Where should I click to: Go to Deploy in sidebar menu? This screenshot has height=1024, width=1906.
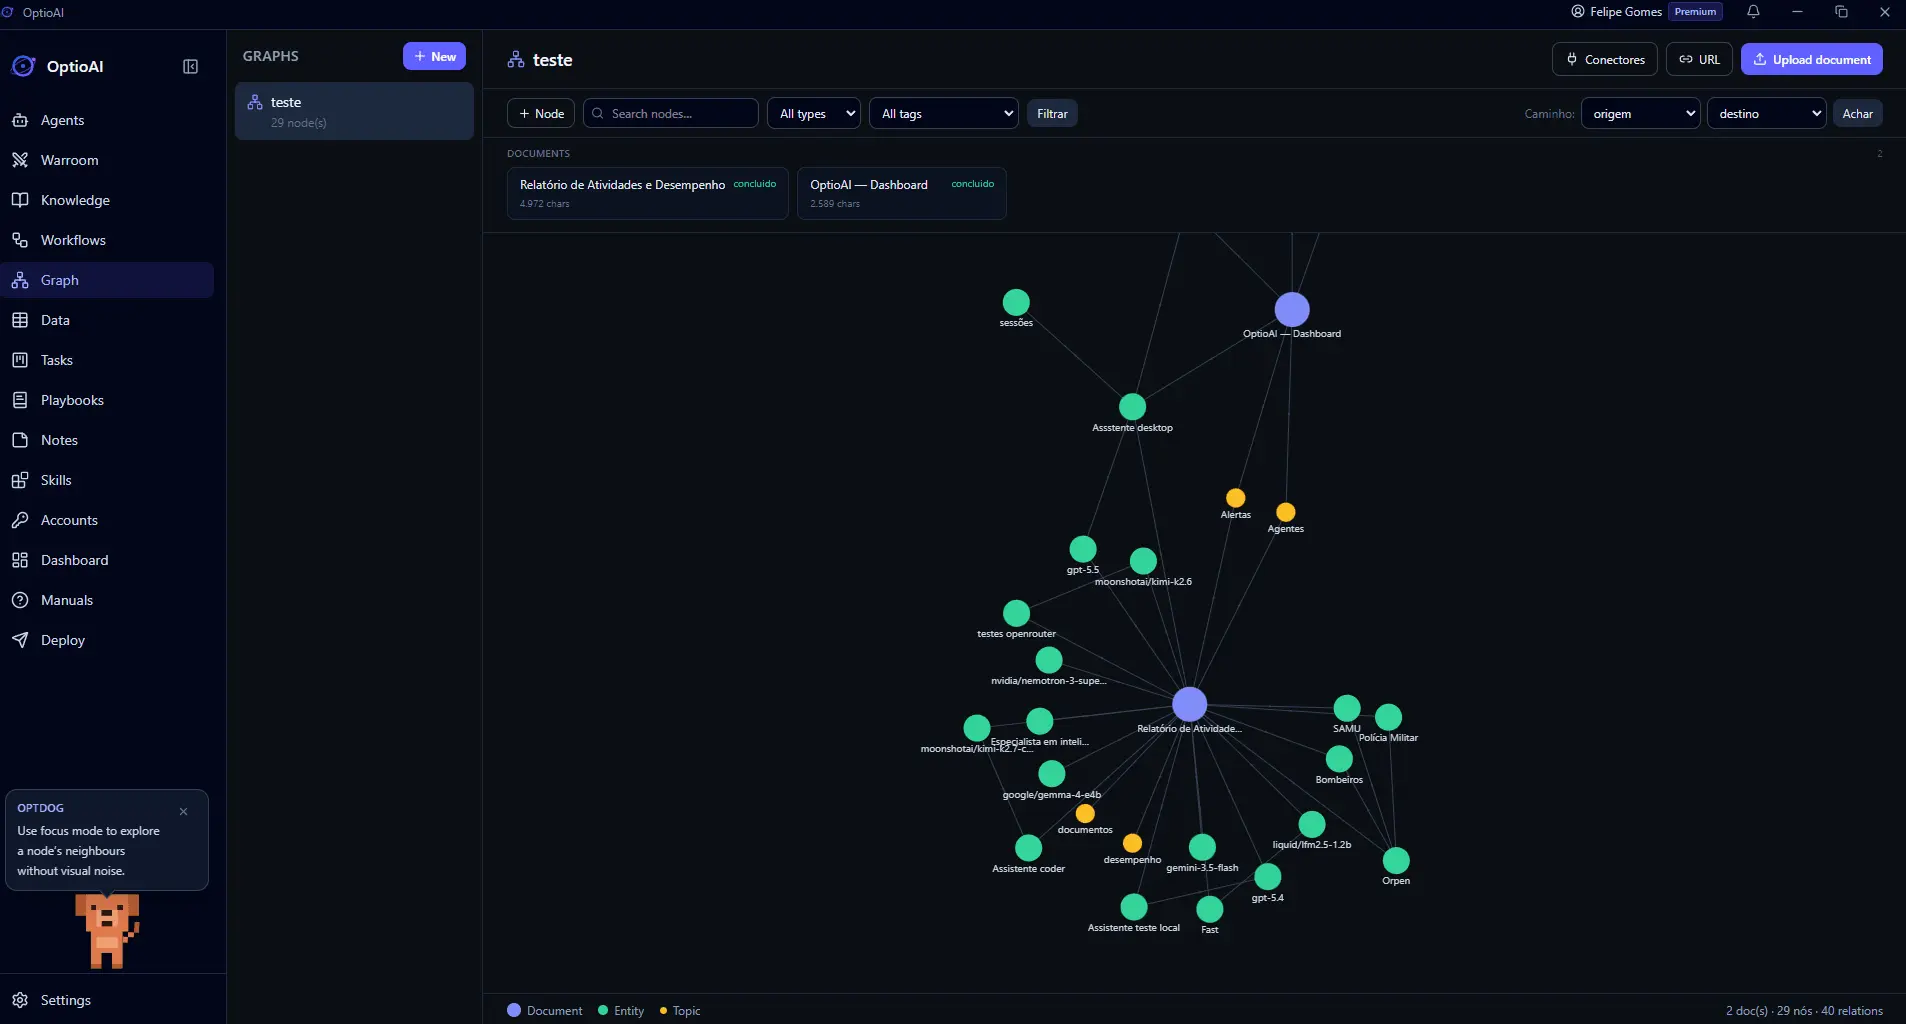coord(107,640)
